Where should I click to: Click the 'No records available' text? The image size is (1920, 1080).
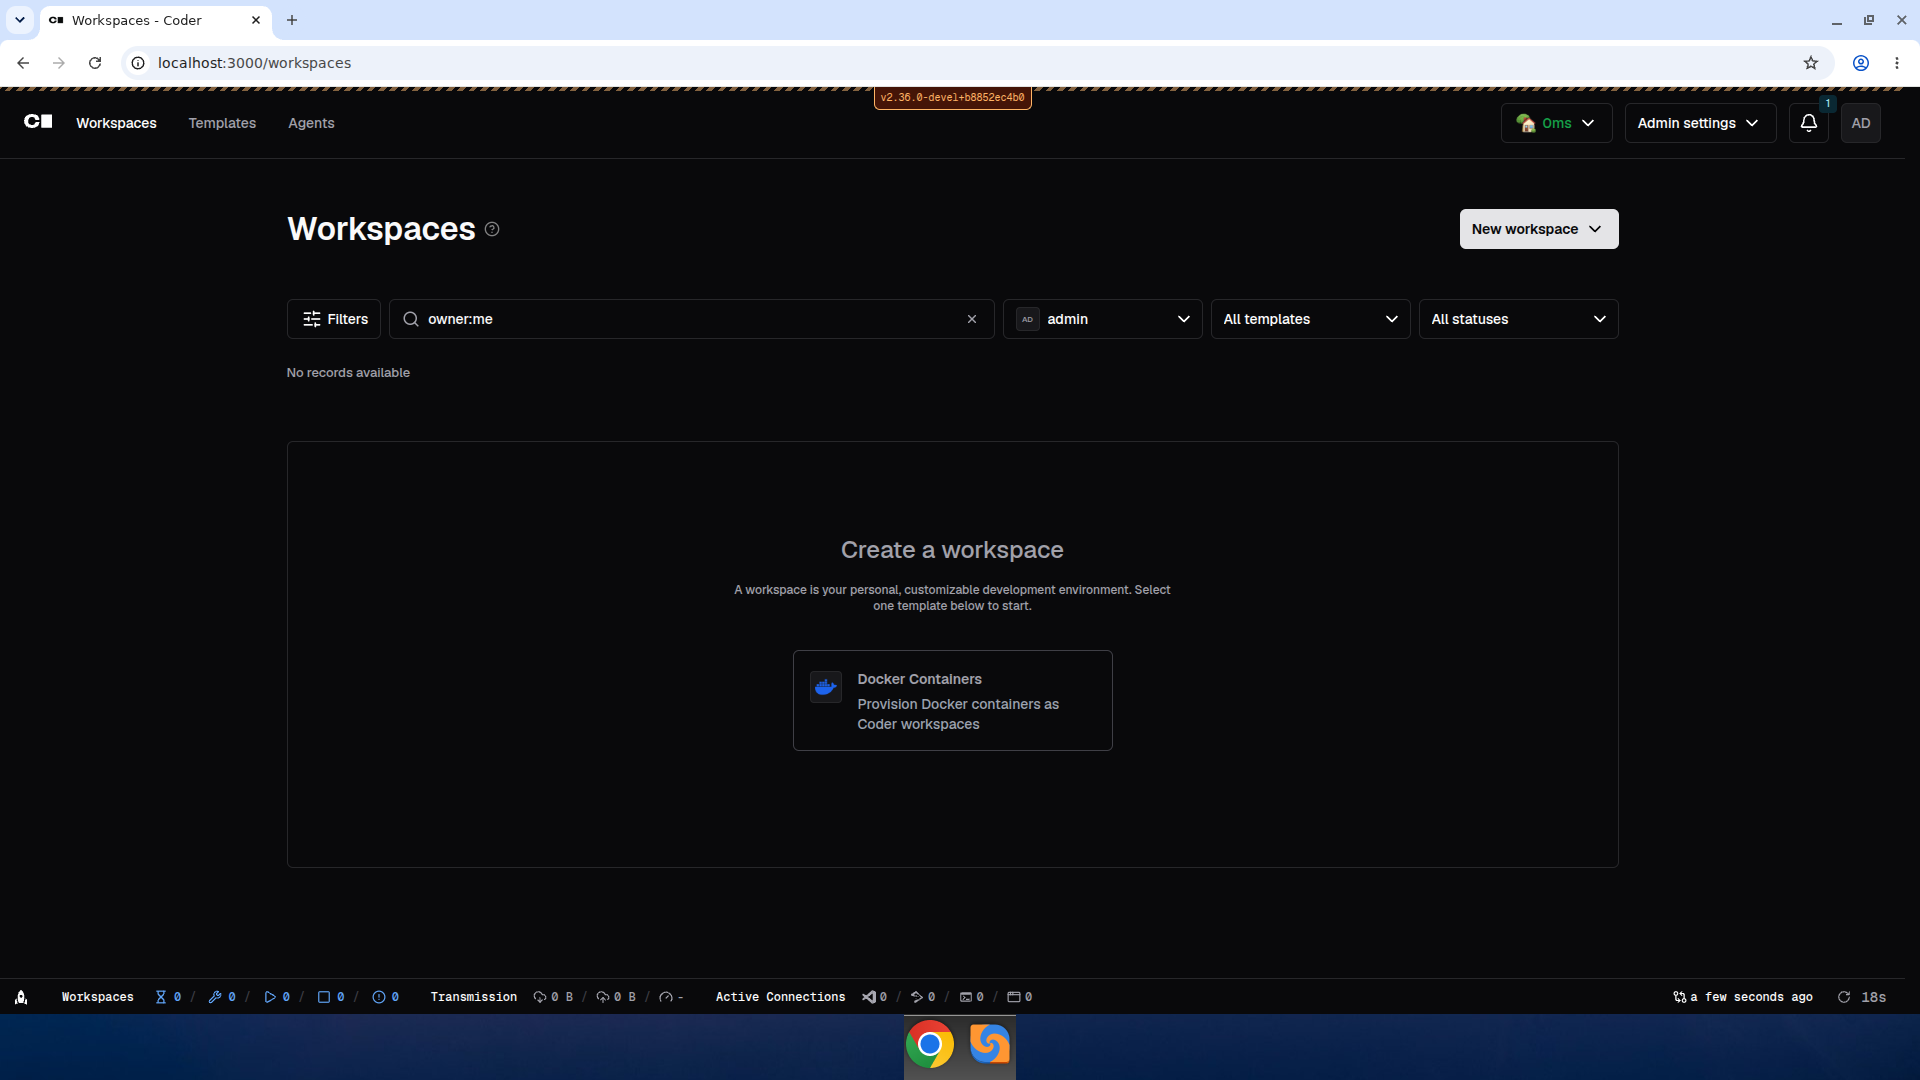(348, 373)
